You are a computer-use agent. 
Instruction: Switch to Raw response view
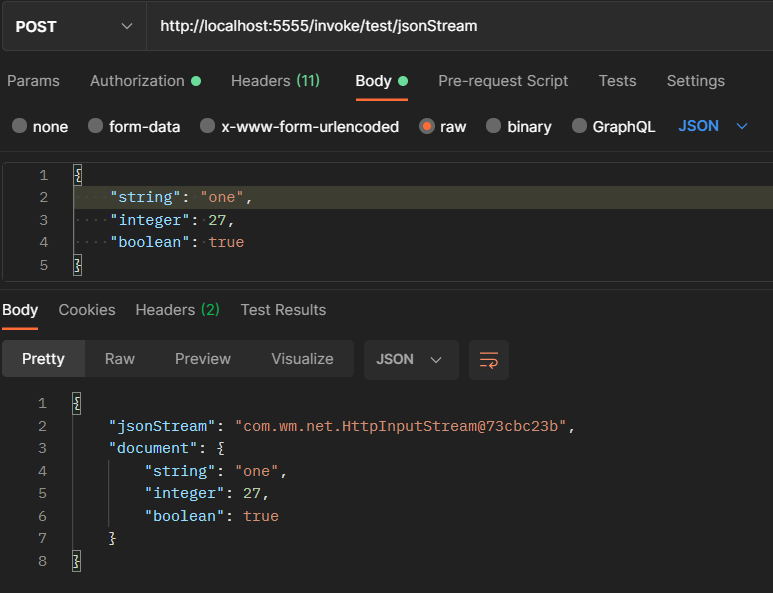point(120,359)
